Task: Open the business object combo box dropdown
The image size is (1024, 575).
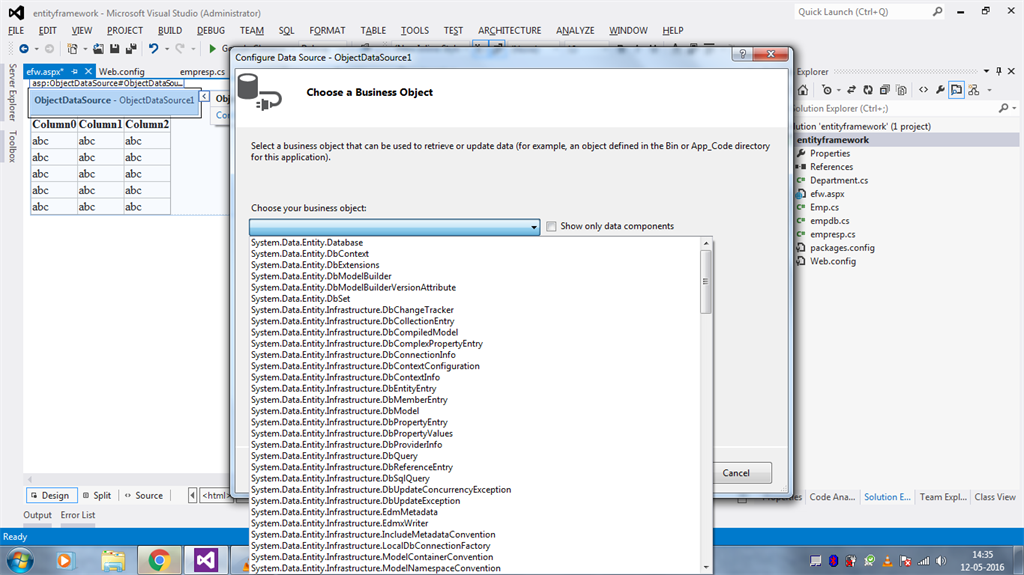Action: click(534, 227)
